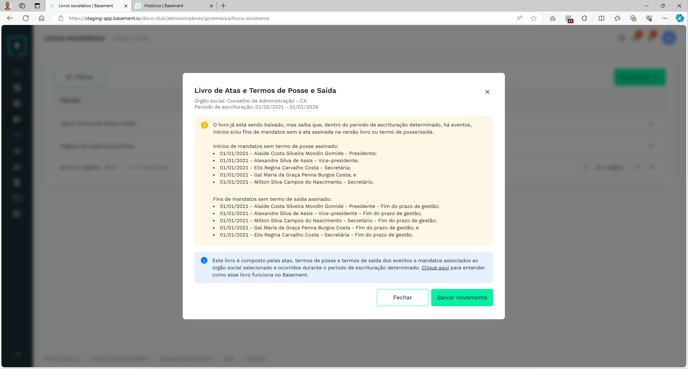Open the Copilot sidebar icon
688x369 pixels.
(680, 18)
